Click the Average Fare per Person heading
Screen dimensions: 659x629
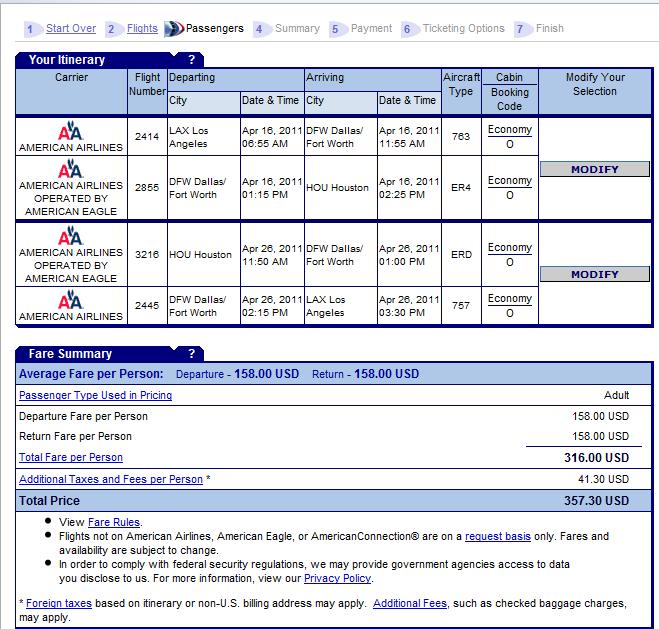pos(91,374)
